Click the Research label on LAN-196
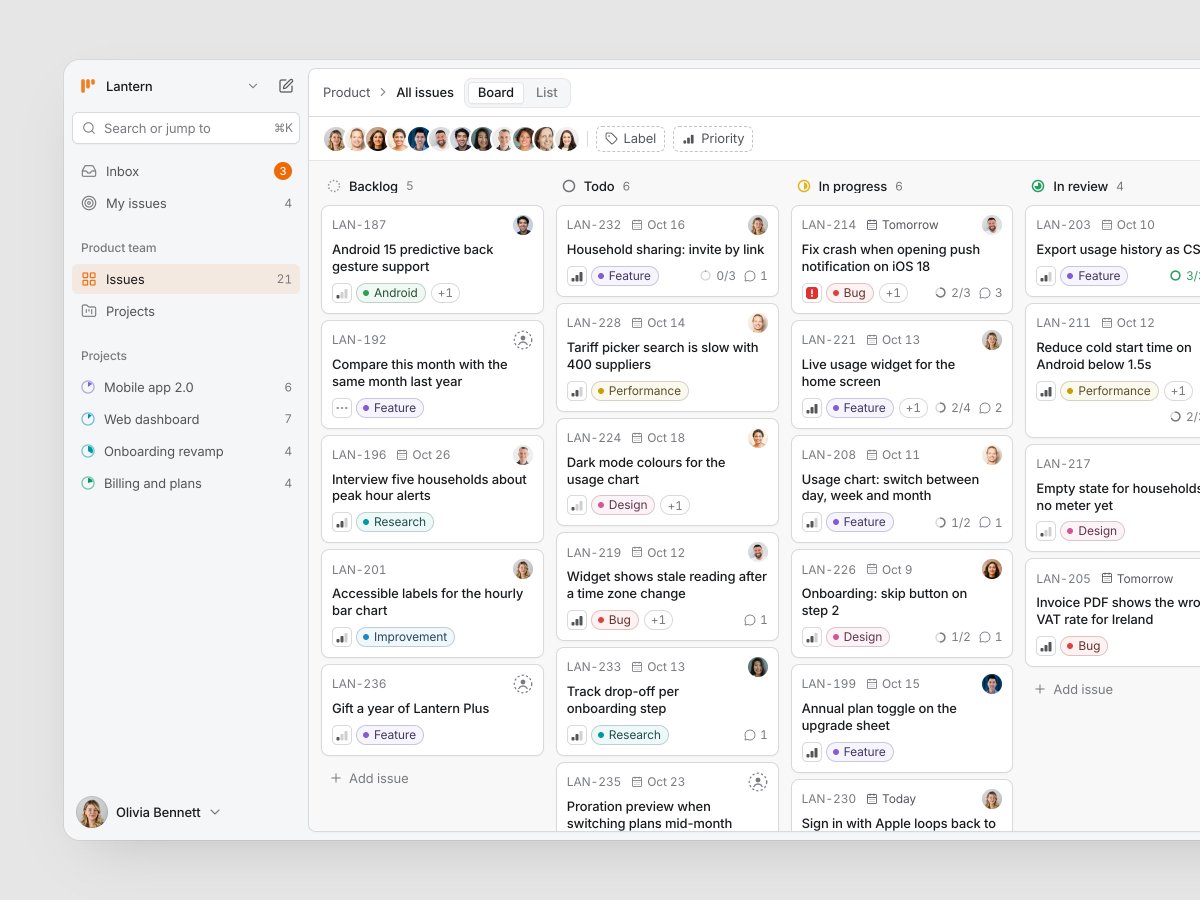Viewport: 1200px width, 900px height. coord(395,522)
